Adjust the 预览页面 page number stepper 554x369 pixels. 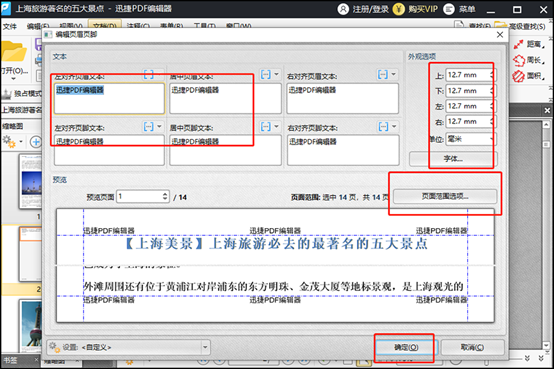[x=165, y=196]
